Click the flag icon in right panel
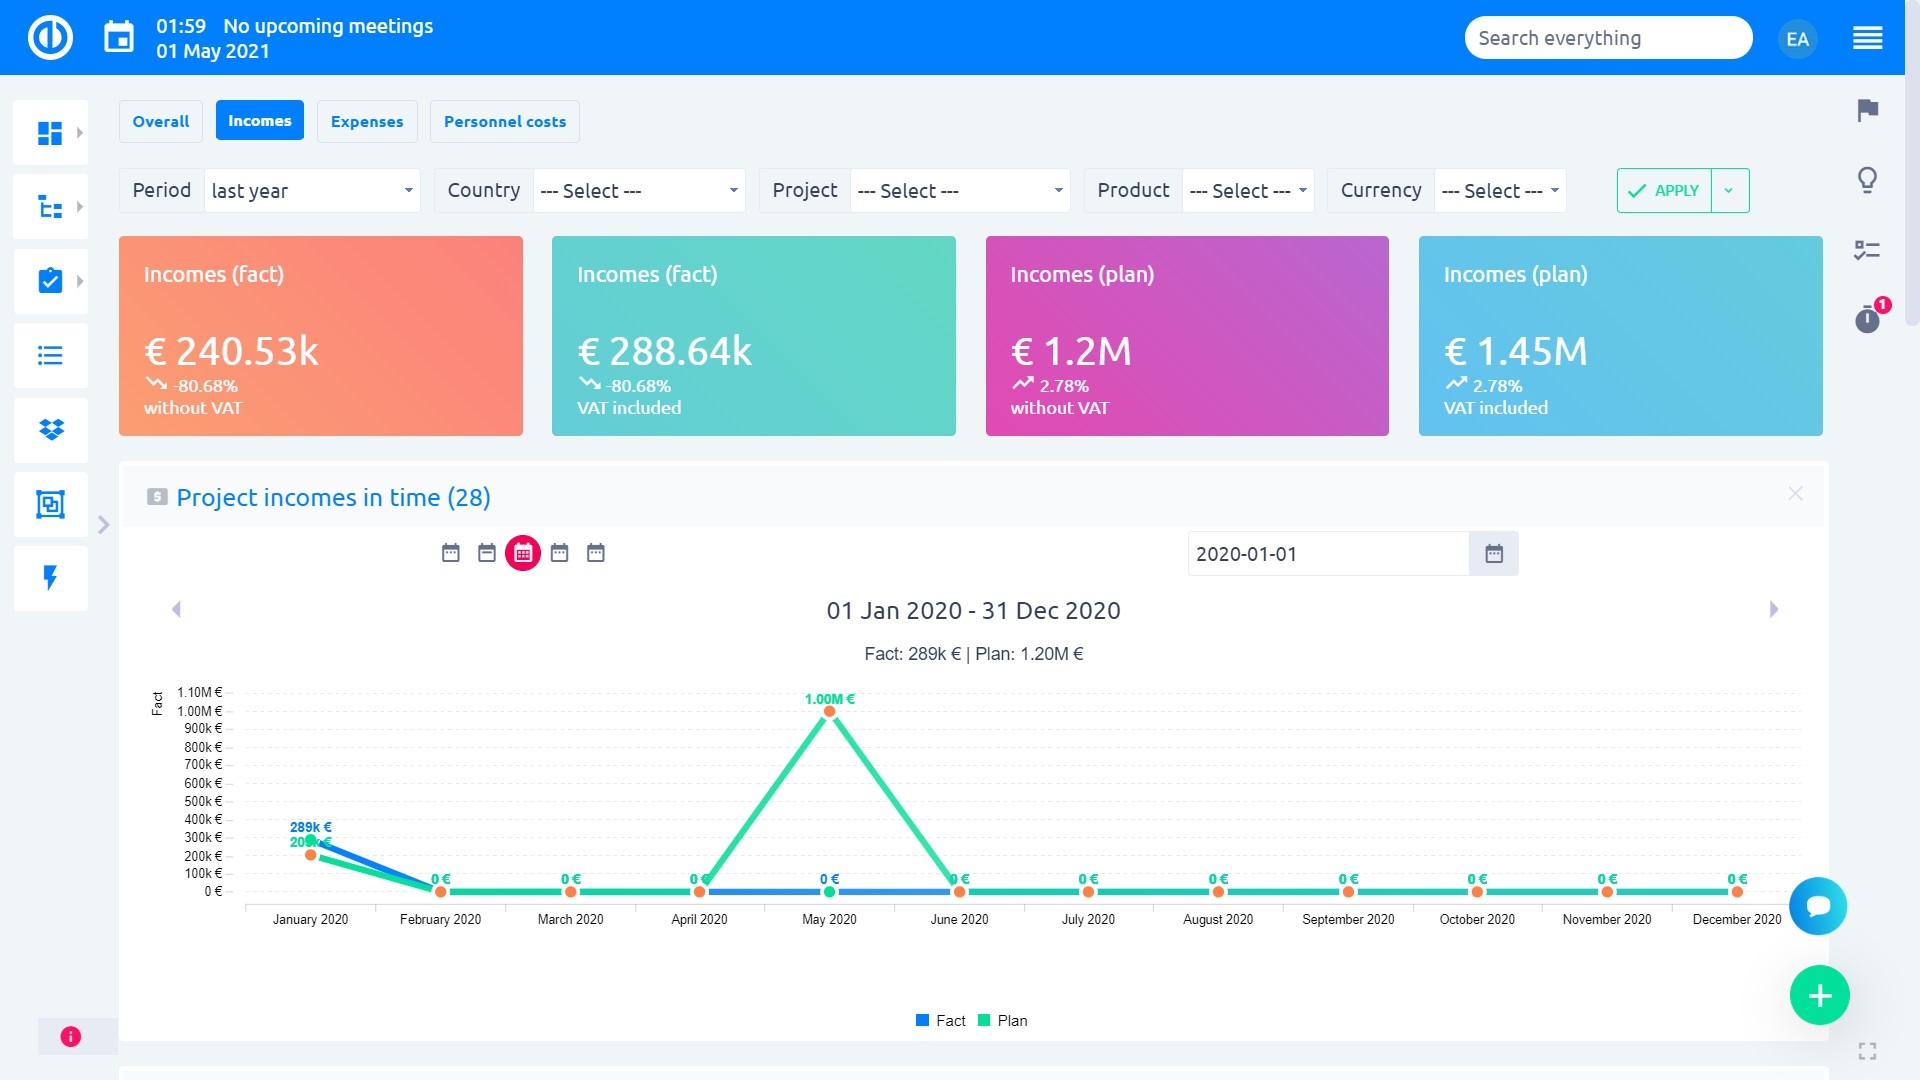 pyautogui.click(x=1867, y=110)
